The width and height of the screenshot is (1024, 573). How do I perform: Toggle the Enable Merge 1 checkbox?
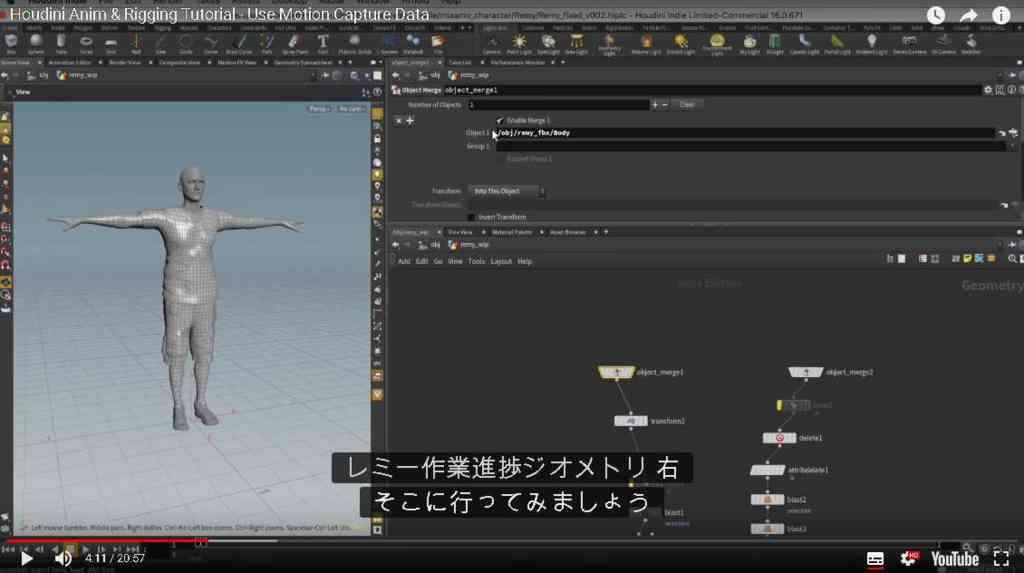(x=500, y=120)
